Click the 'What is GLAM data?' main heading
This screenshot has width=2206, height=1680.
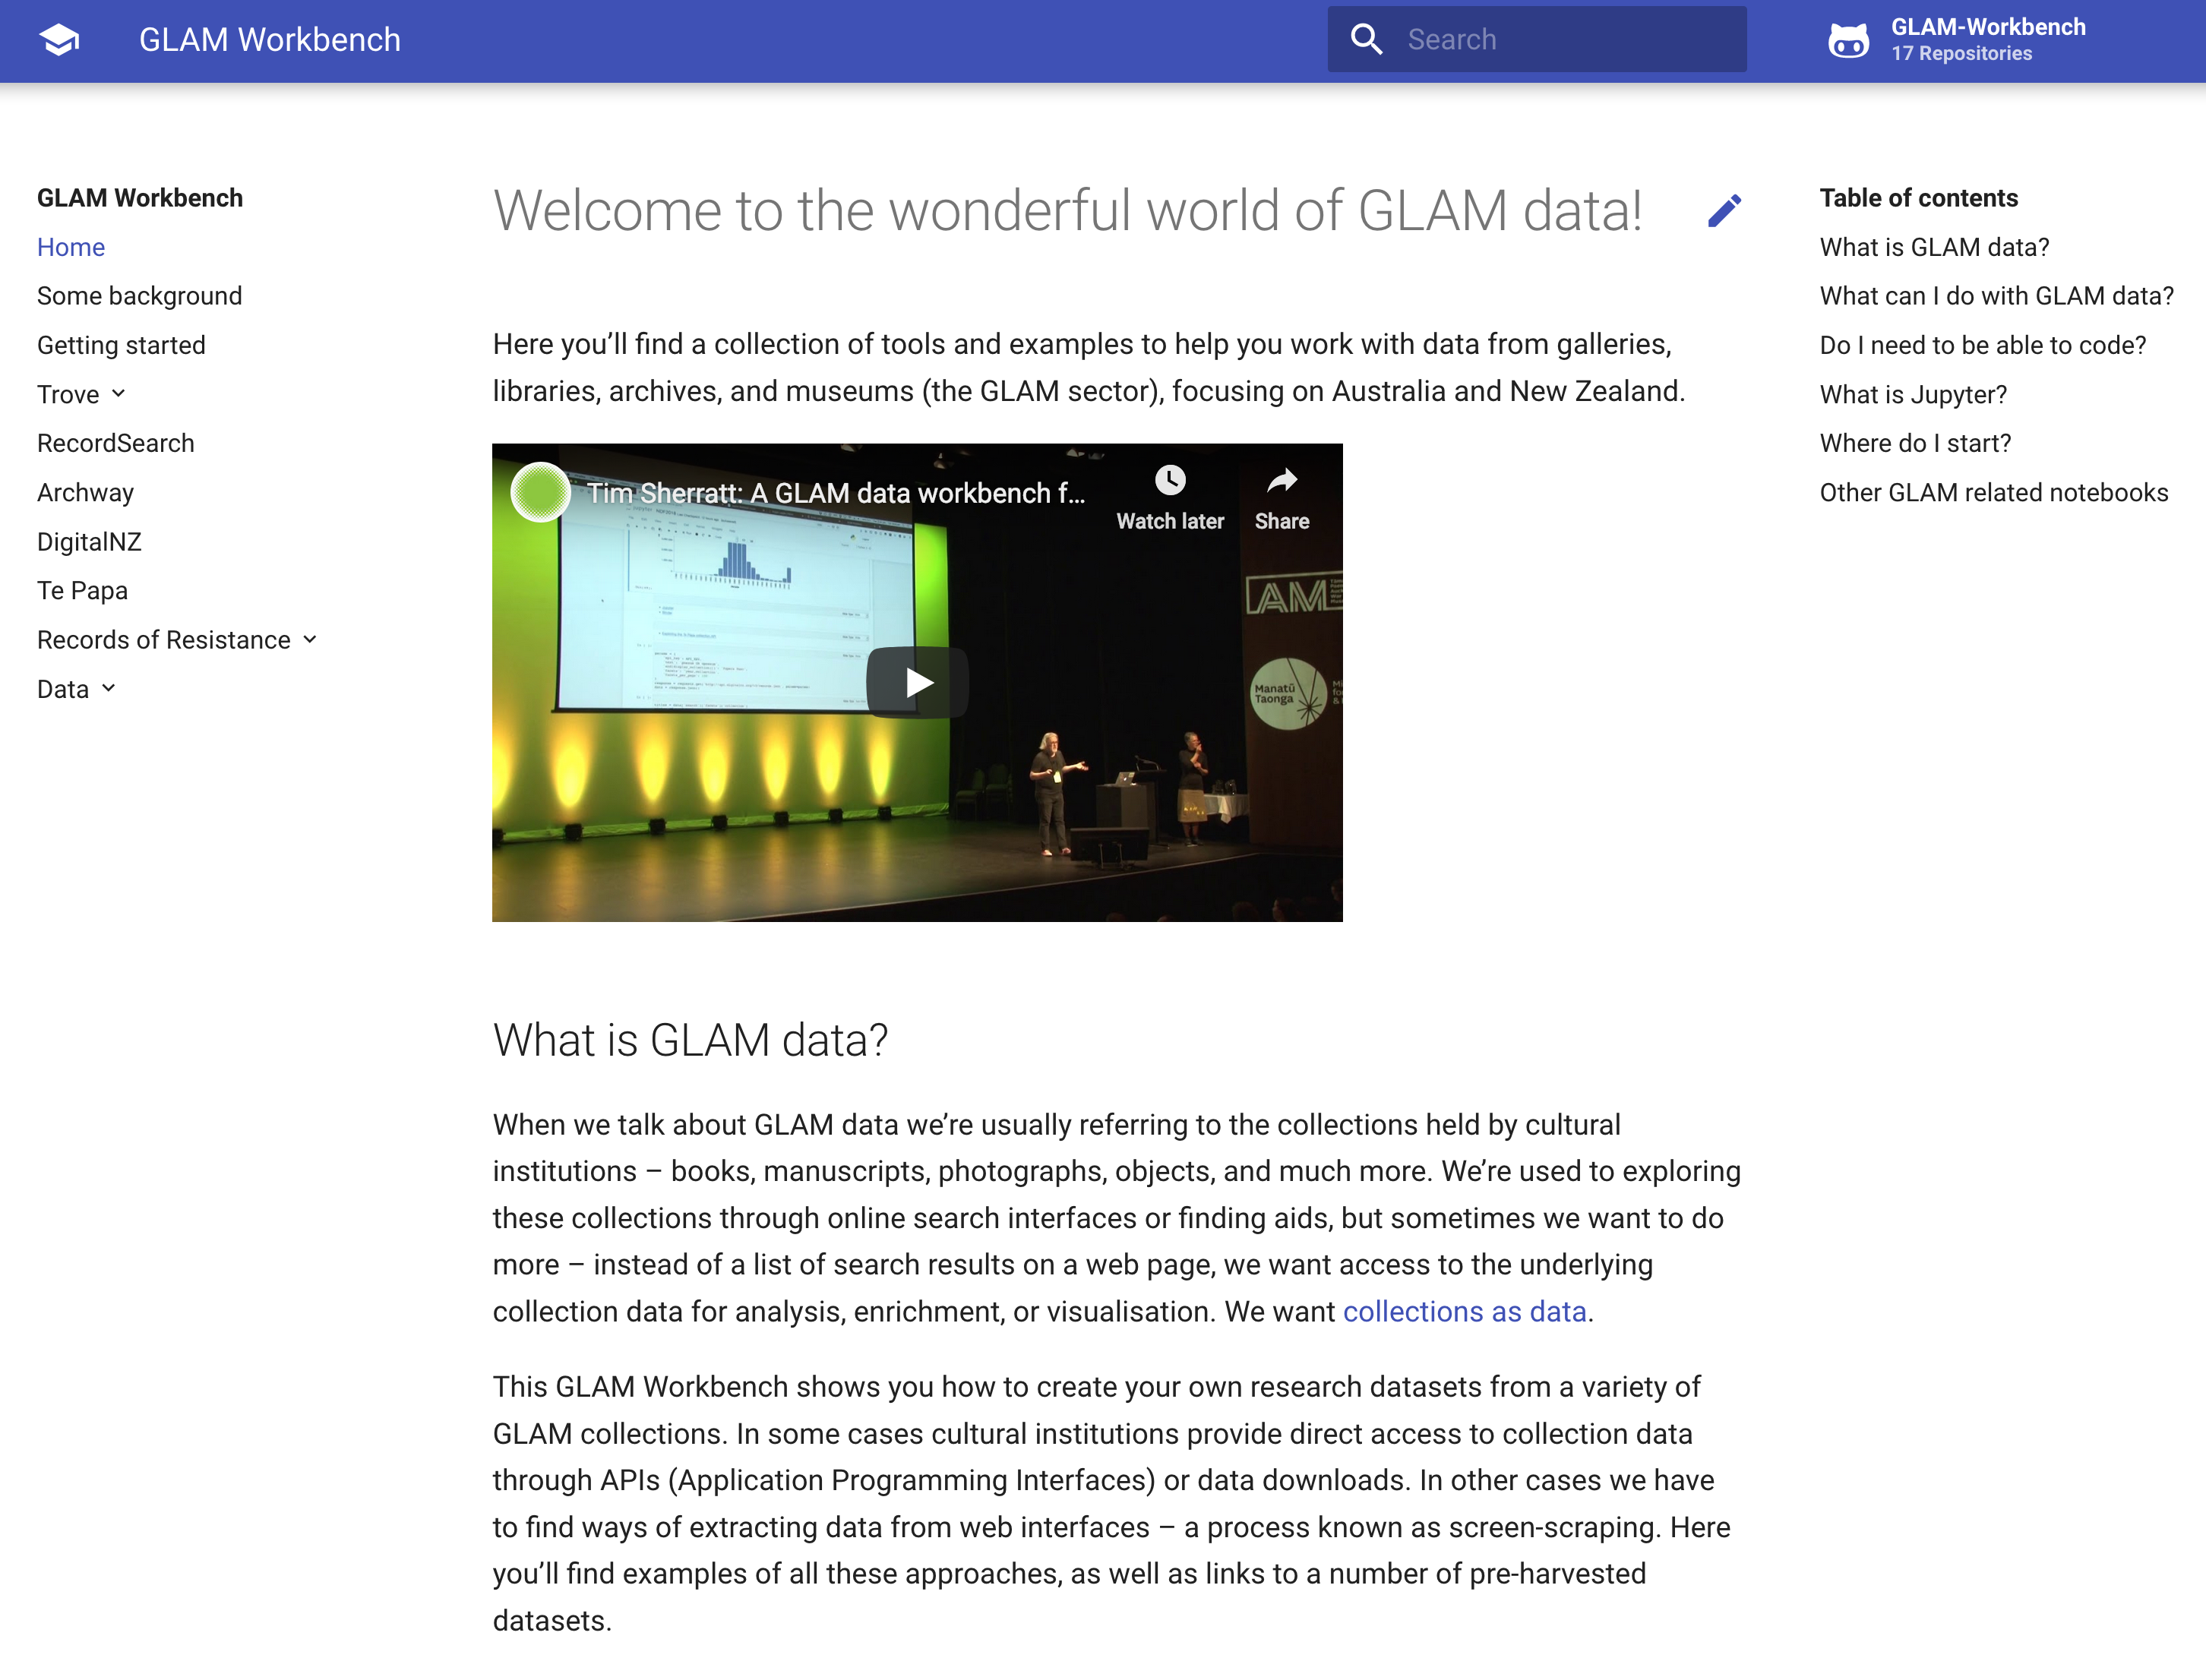(690, 1040)
